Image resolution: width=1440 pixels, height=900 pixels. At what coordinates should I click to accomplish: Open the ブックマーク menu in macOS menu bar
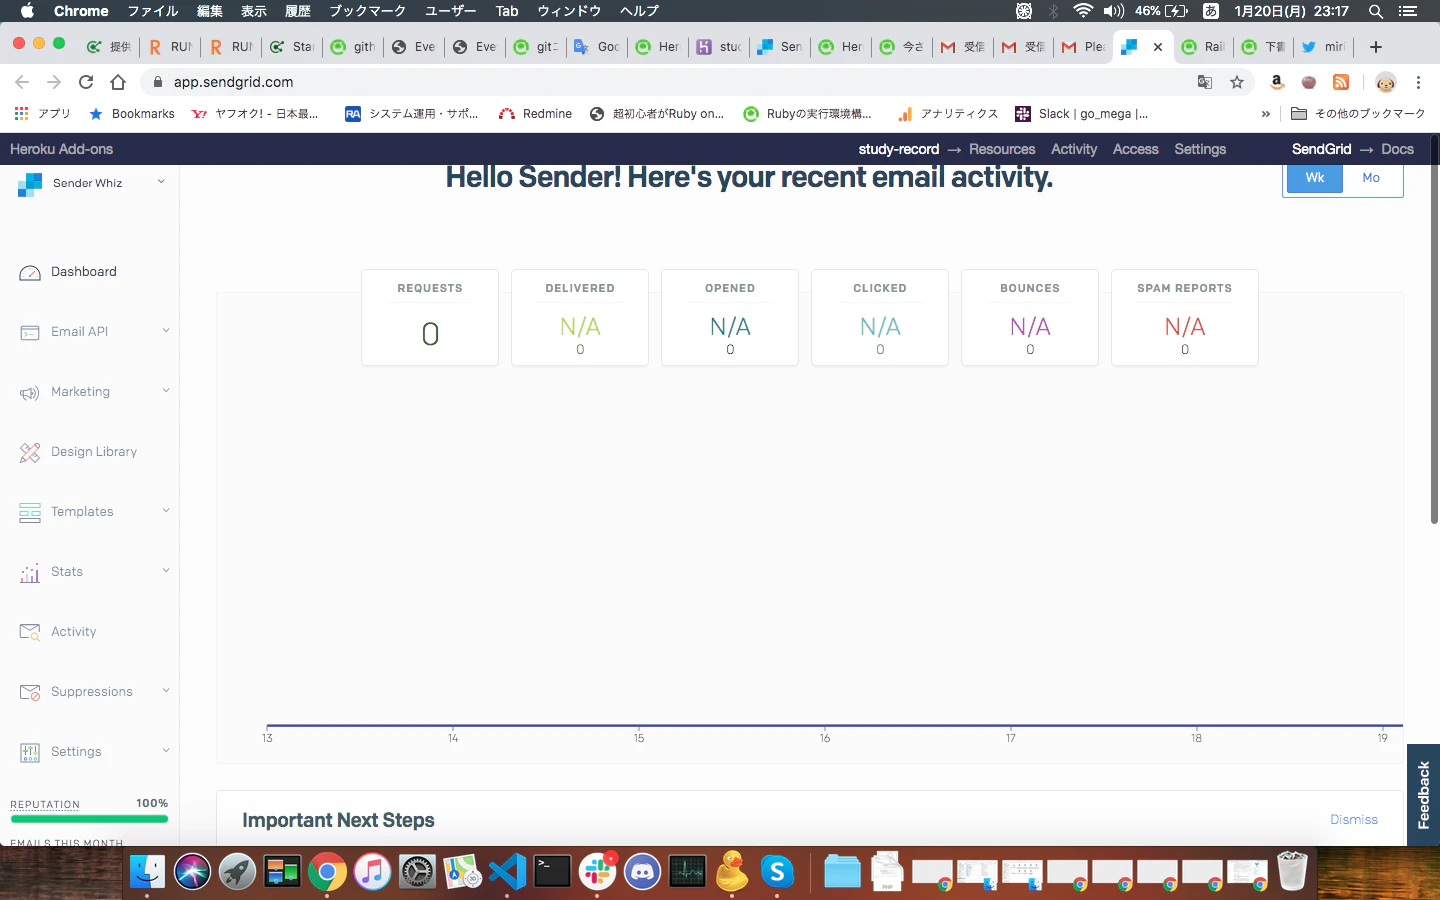click(368, 11)
